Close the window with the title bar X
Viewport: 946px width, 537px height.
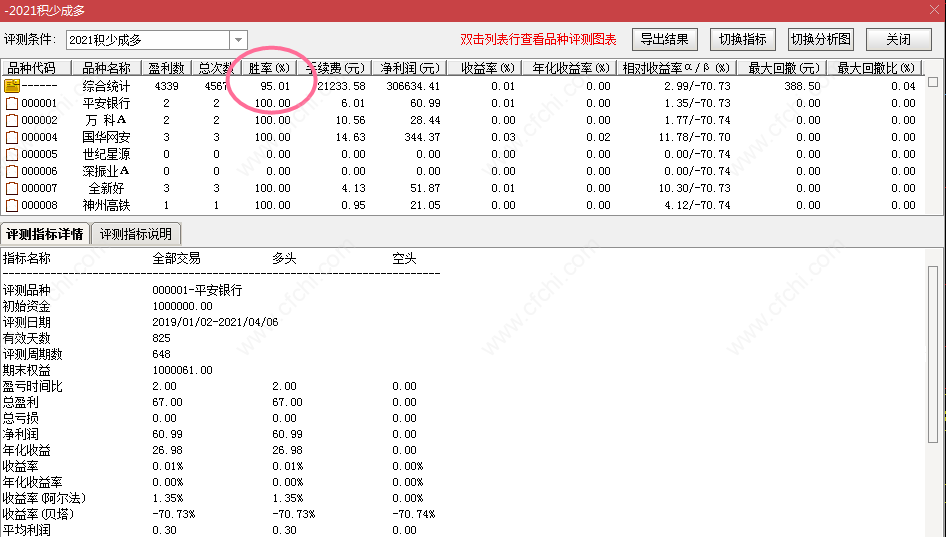tap(933, 9)
